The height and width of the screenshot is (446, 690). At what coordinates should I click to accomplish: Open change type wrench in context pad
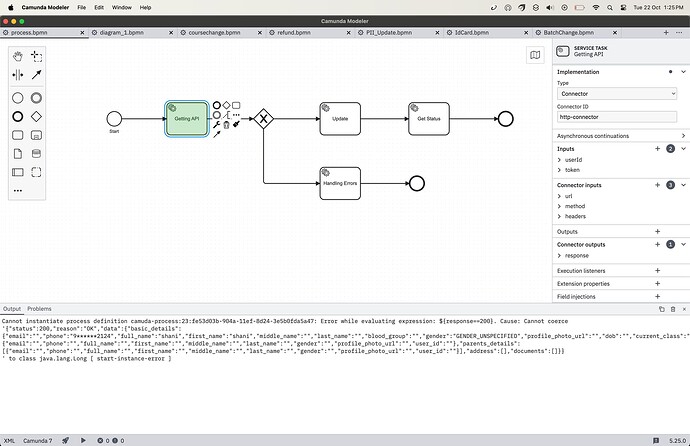[217, 124]
